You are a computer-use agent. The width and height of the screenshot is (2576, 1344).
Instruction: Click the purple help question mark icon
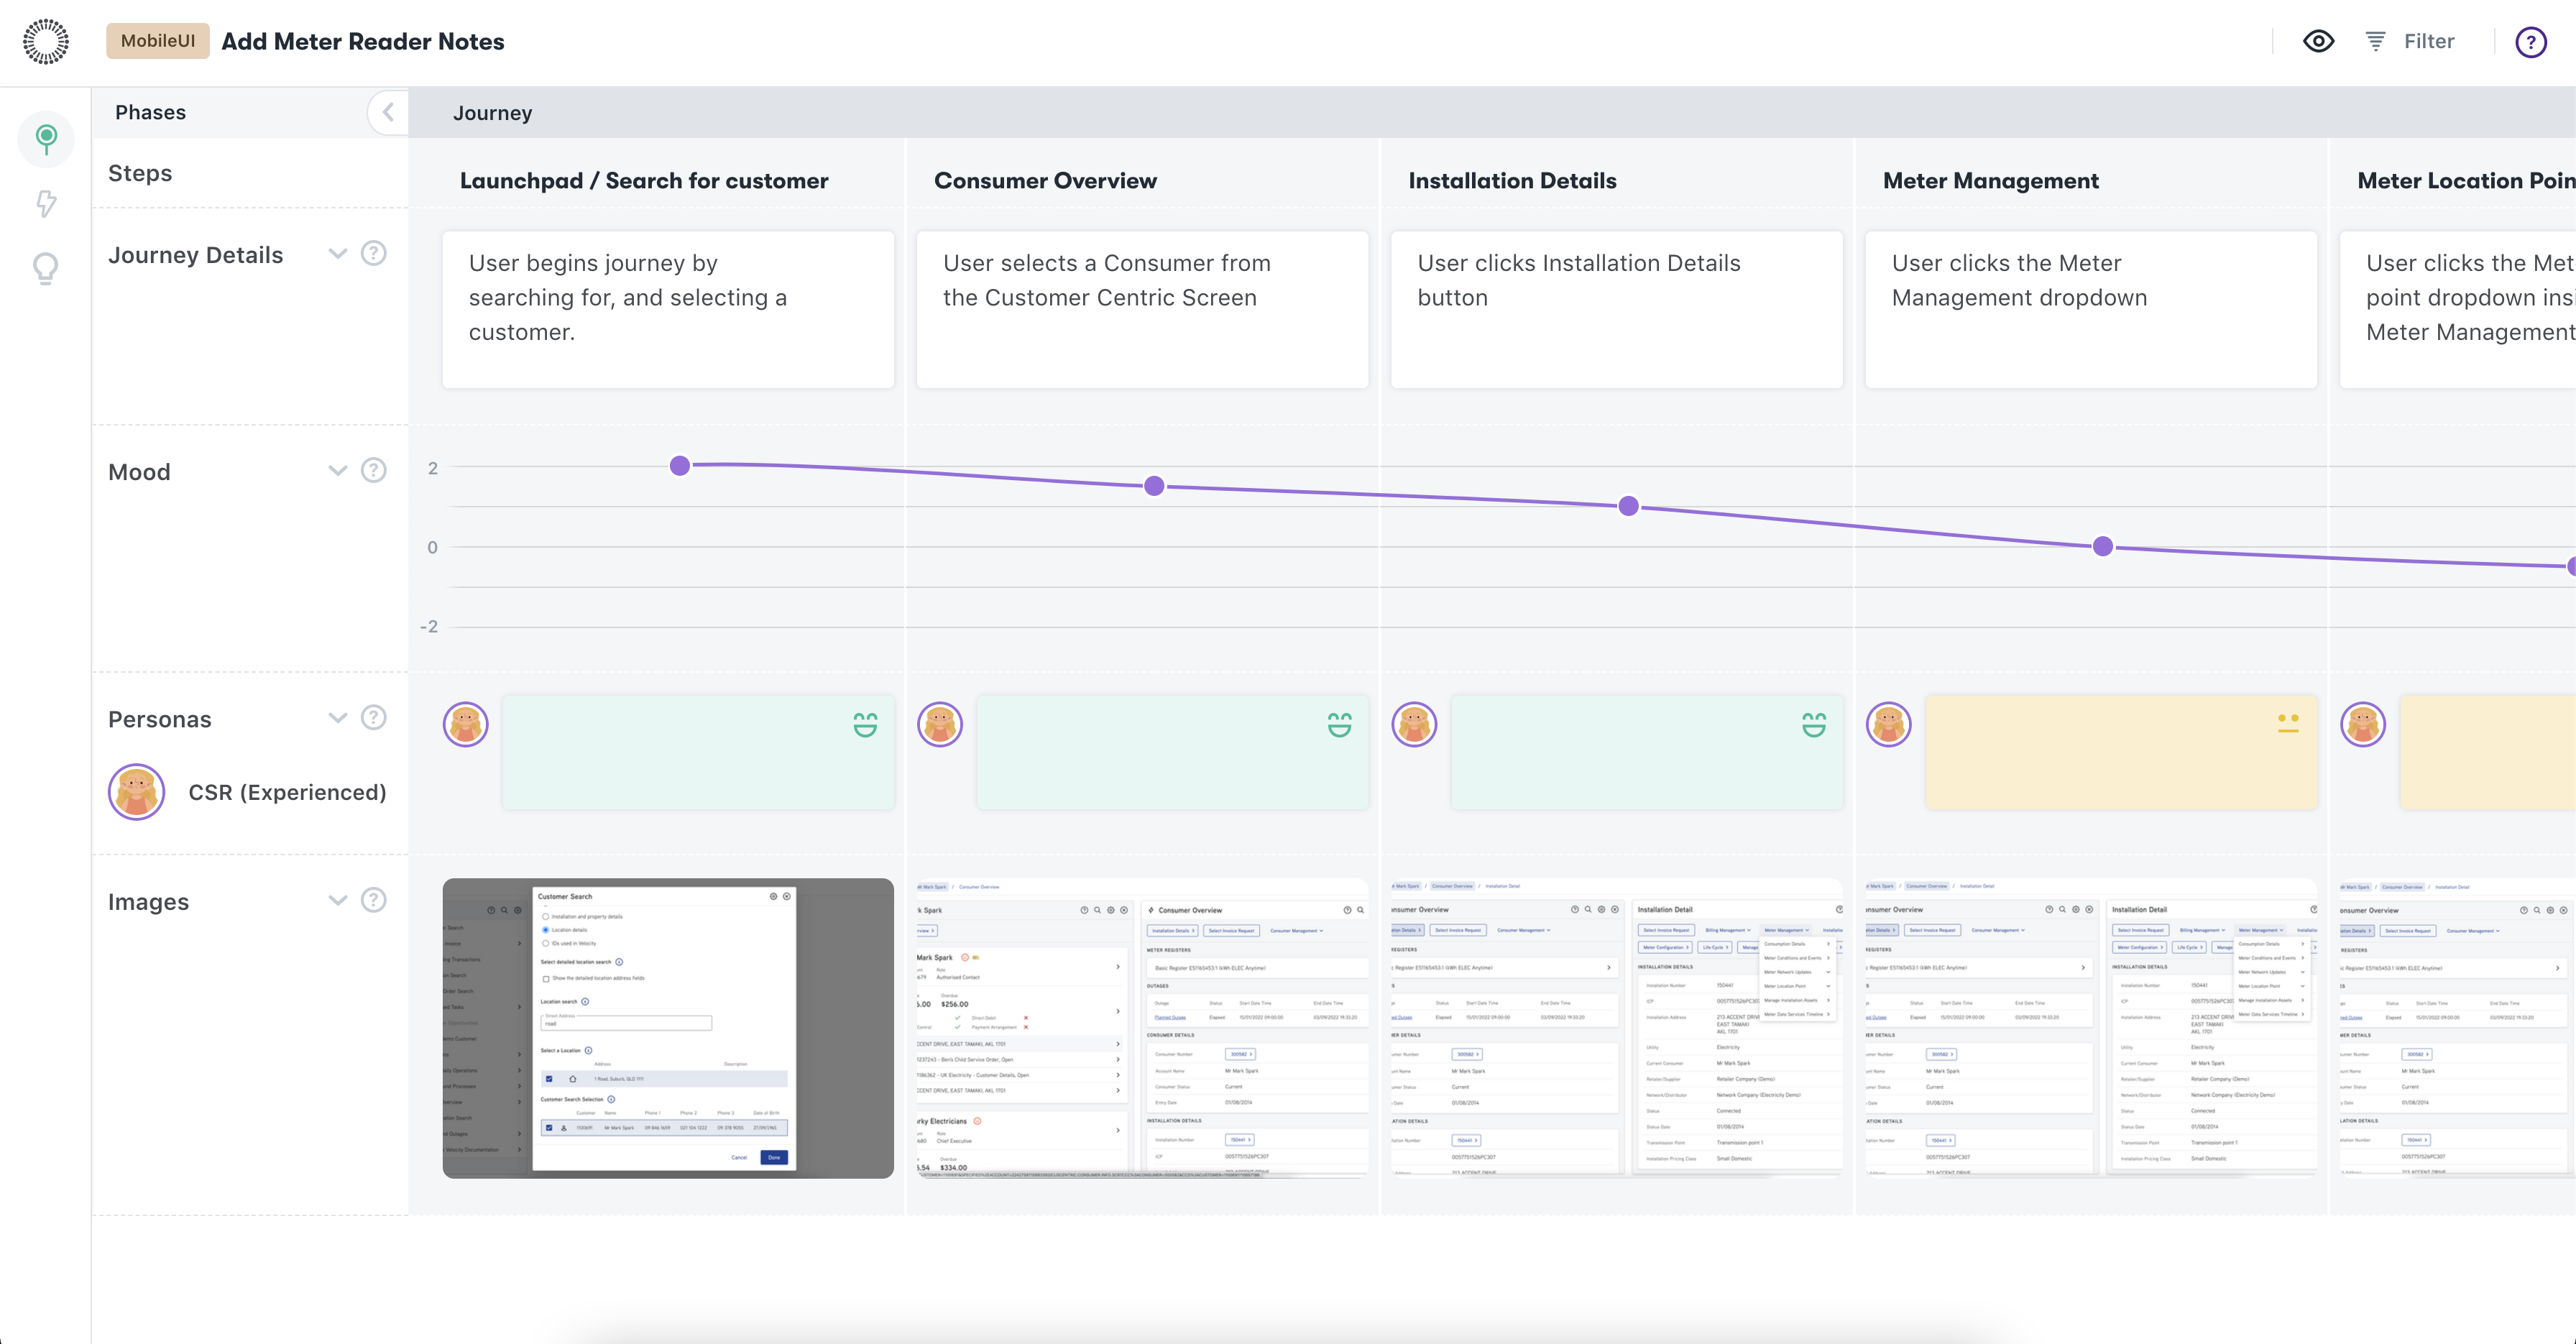pos(2532,41)
